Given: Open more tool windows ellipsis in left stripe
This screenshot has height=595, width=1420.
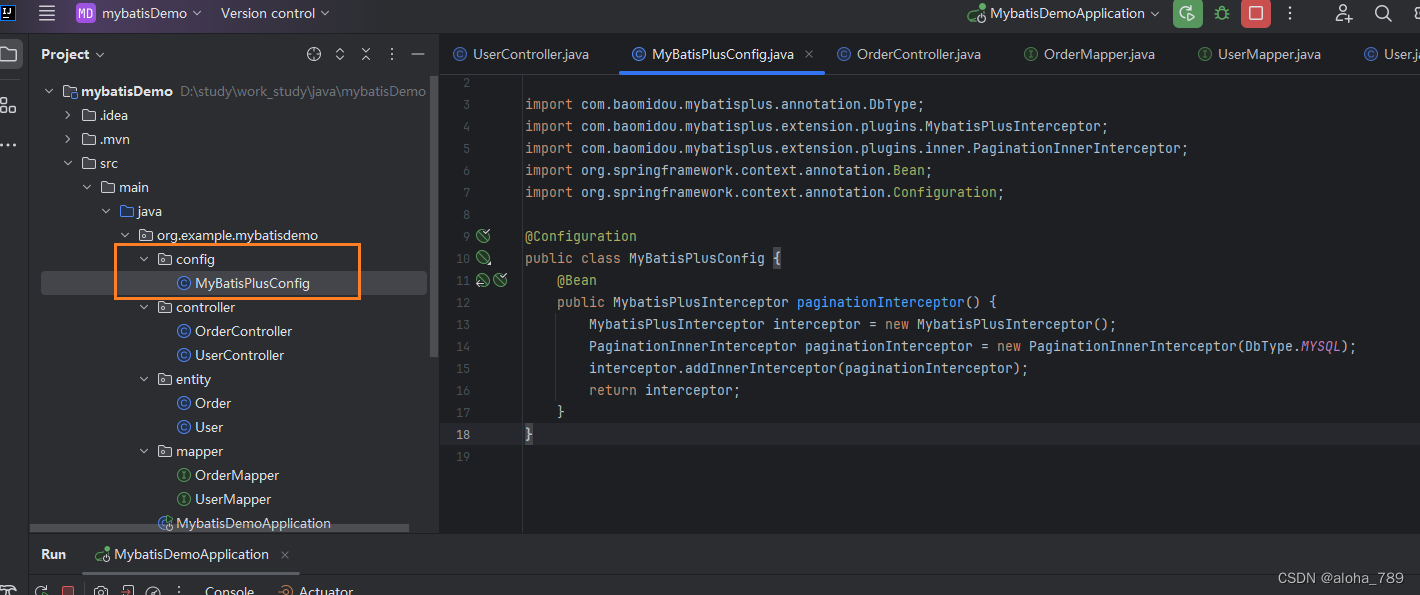Looking at the screenshot, I should (8, 144).
